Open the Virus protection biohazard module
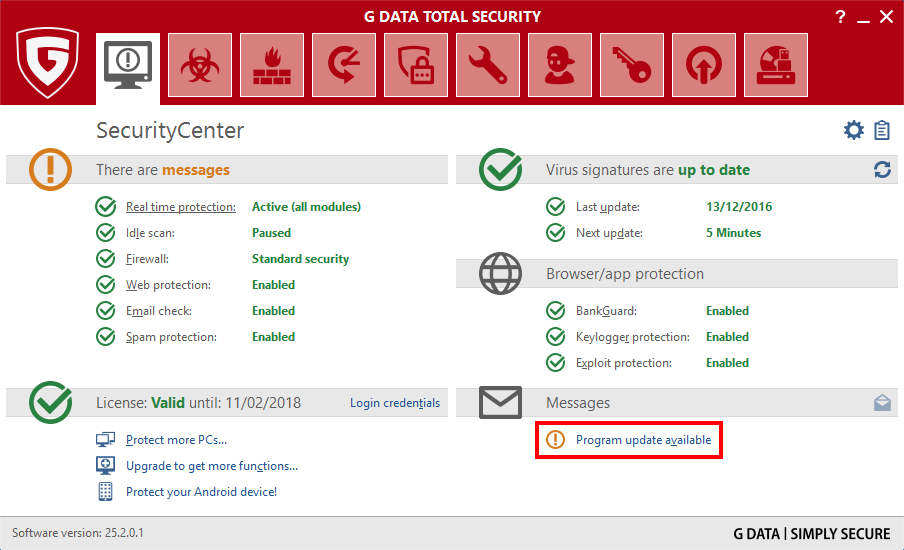 click(x=200, y=65)
